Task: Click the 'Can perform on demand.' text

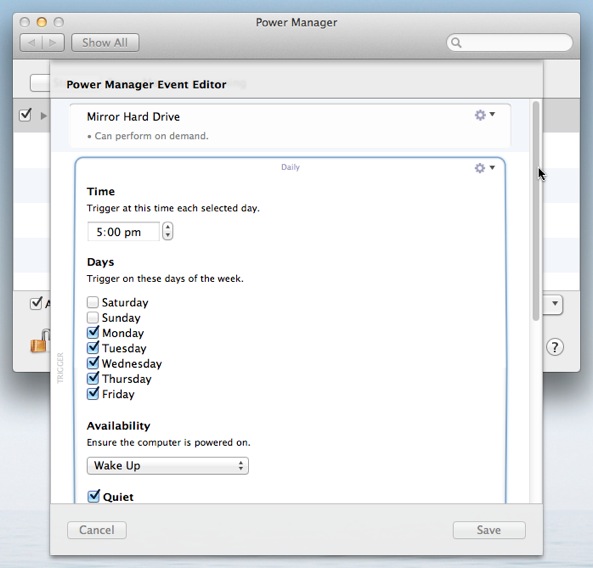Action: [x=151, y=136]
